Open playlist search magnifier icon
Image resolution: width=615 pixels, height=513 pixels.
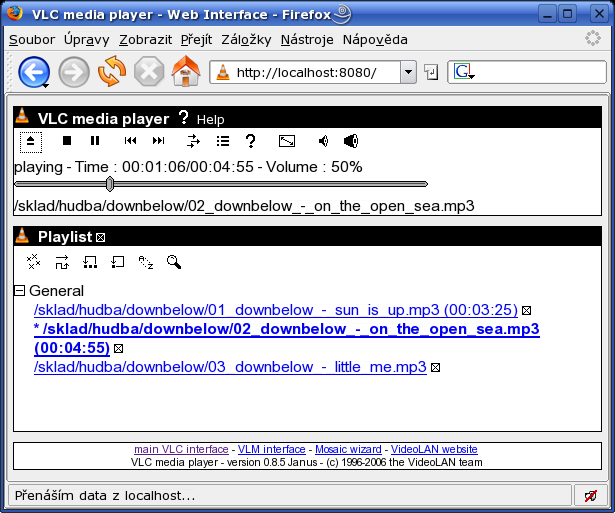tap(174, 262)
